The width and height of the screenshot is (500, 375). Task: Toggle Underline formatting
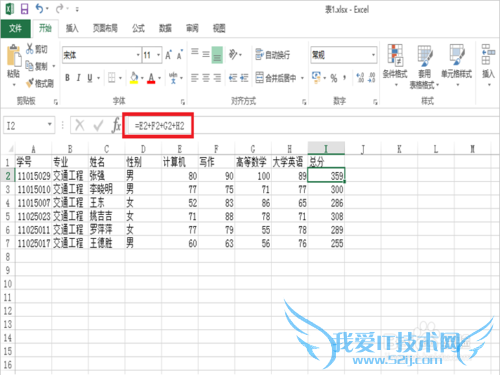90,78
